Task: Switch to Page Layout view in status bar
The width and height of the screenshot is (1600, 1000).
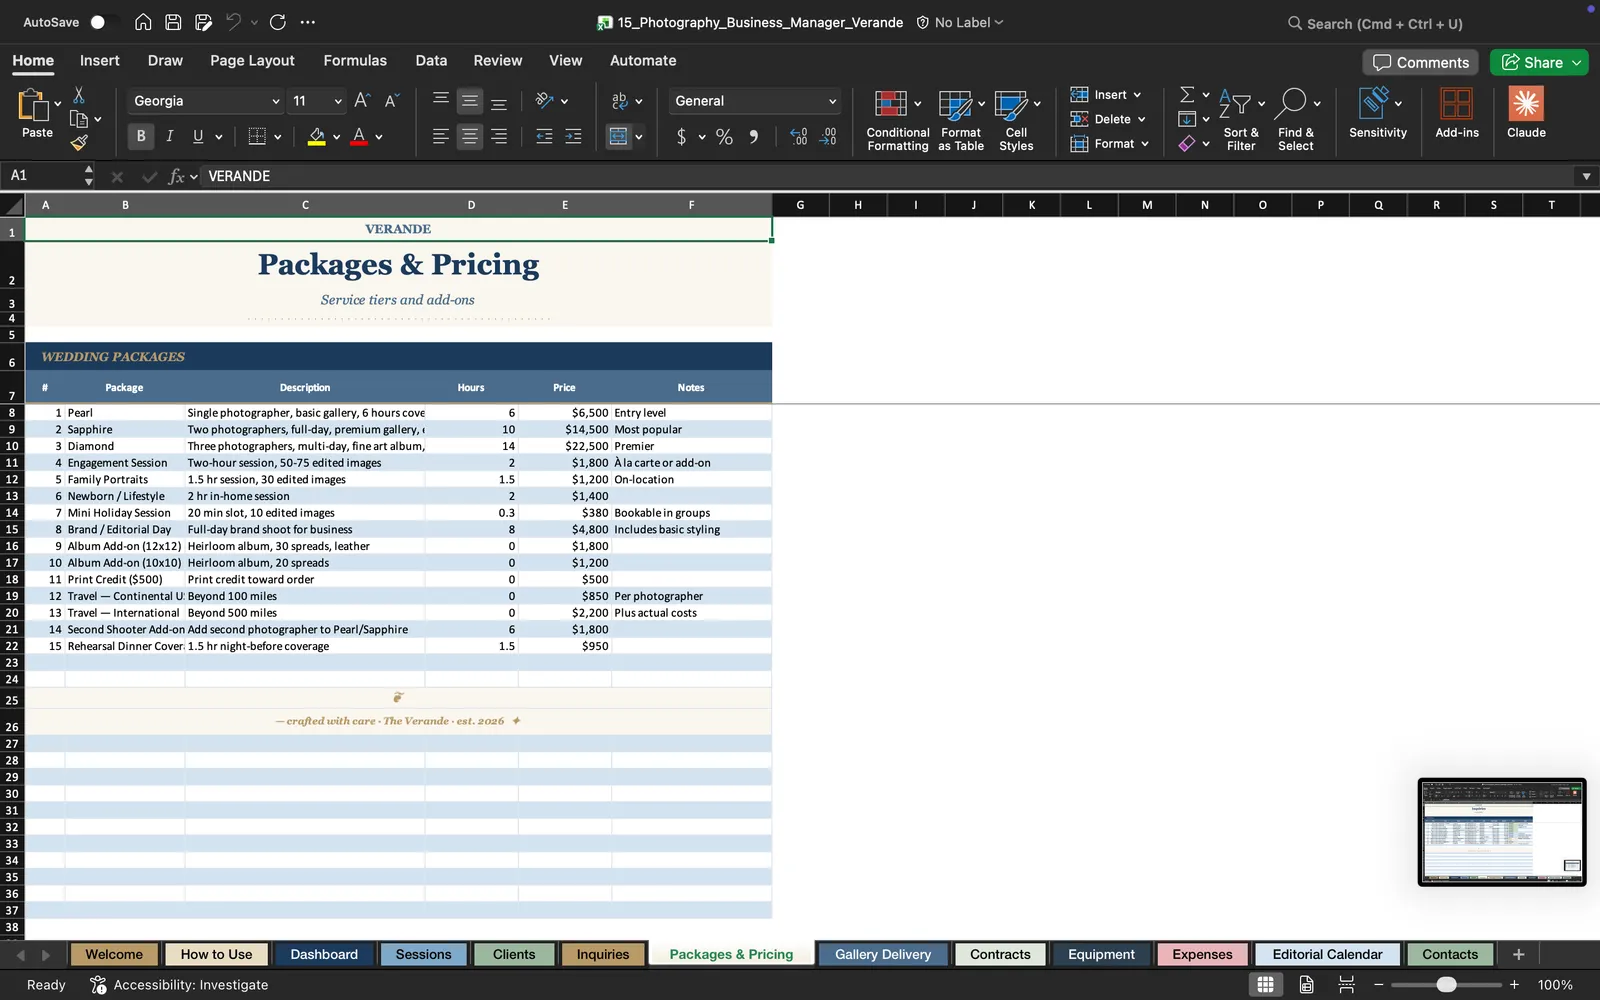Action: click(x=1306, y=984)
